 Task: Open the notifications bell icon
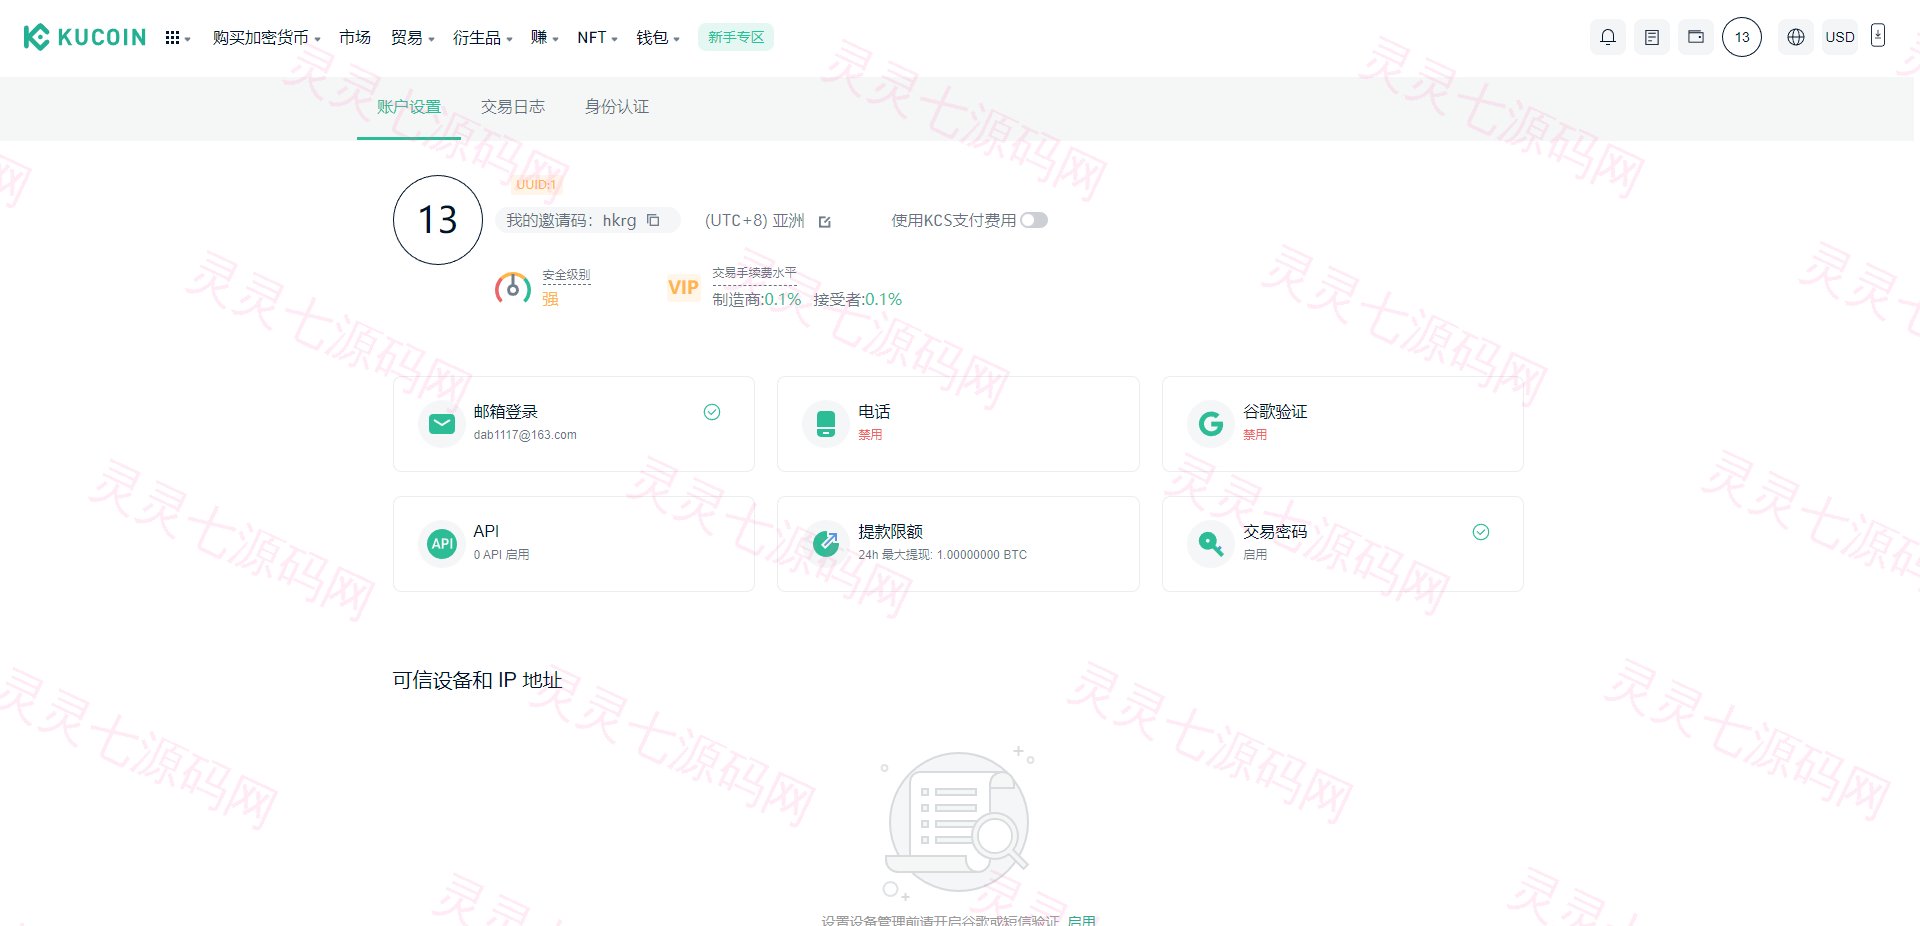coord(1608,37)
